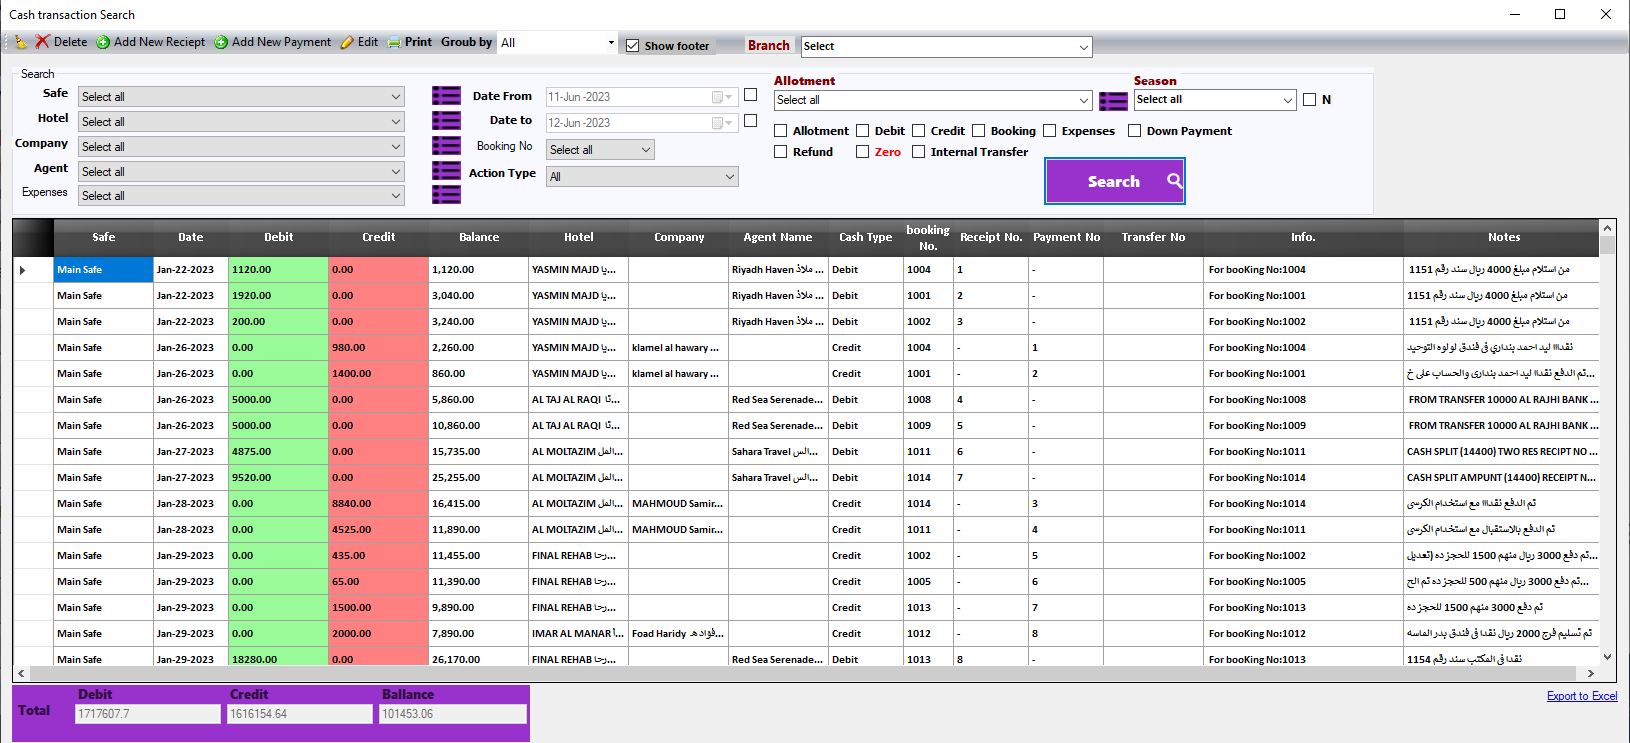
Task: Tick the checkbox beside Date From
Action: tap(751, 95)
